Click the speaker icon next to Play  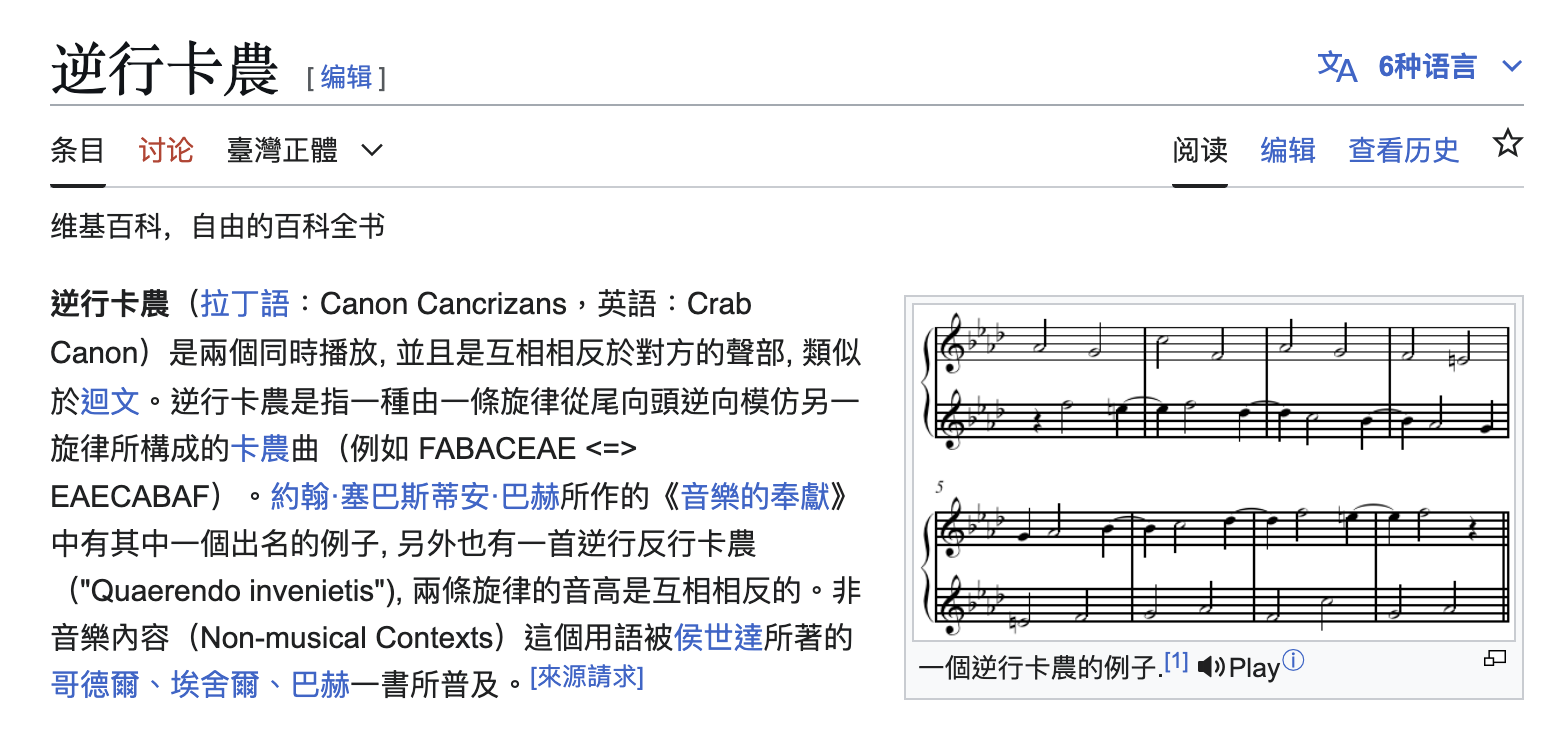[1212, 667]
